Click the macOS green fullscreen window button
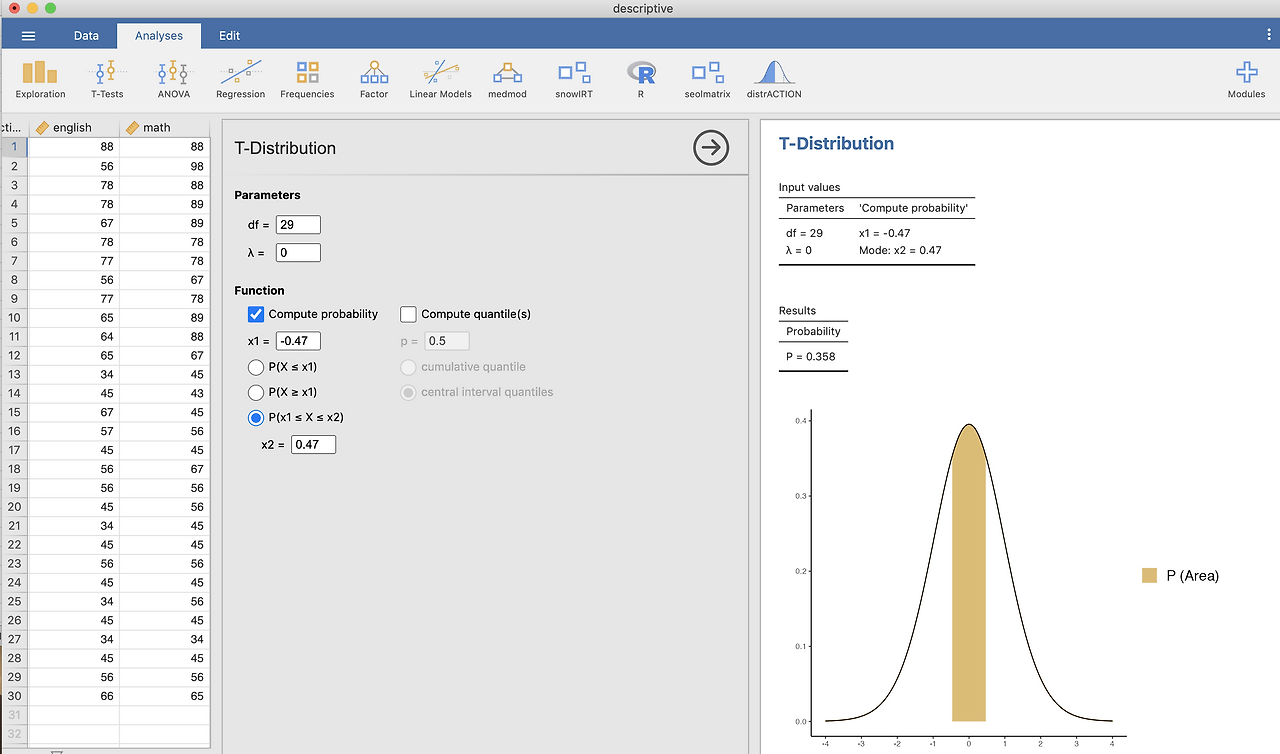This screenshot has width=1280, height=754. 50,9
